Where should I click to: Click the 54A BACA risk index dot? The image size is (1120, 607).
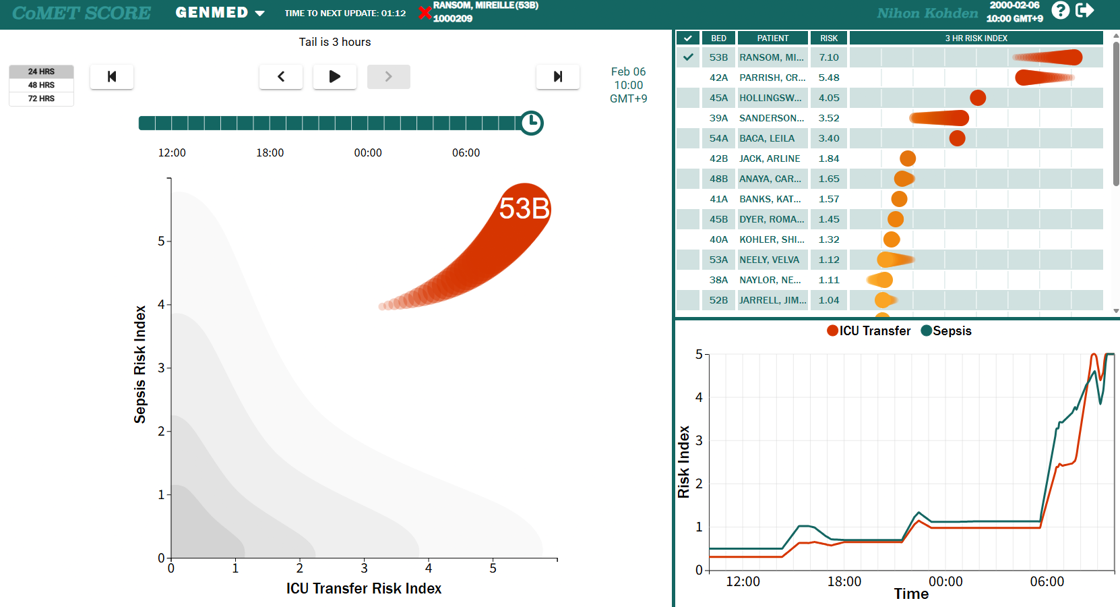point(957,138)
